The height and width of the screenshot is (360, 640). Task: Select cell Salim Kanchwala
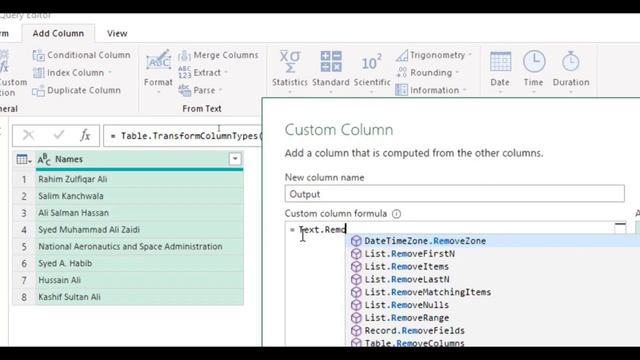(x=140, y=196)
